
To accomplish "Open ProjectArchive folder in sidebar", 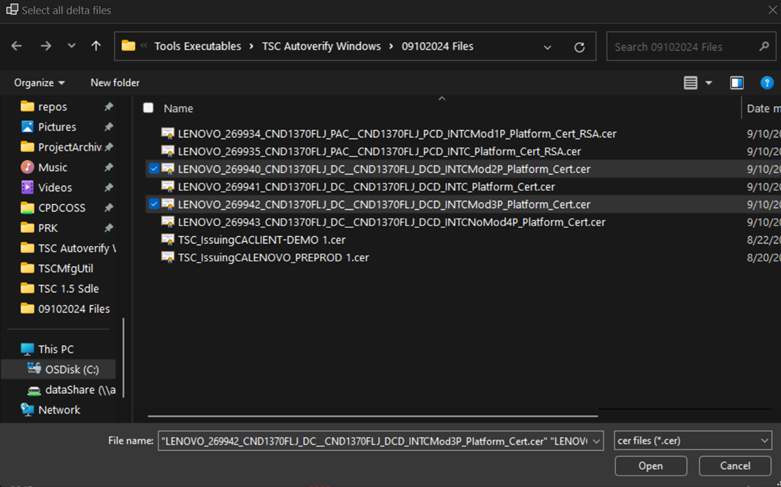I will (x=70, y=147).
